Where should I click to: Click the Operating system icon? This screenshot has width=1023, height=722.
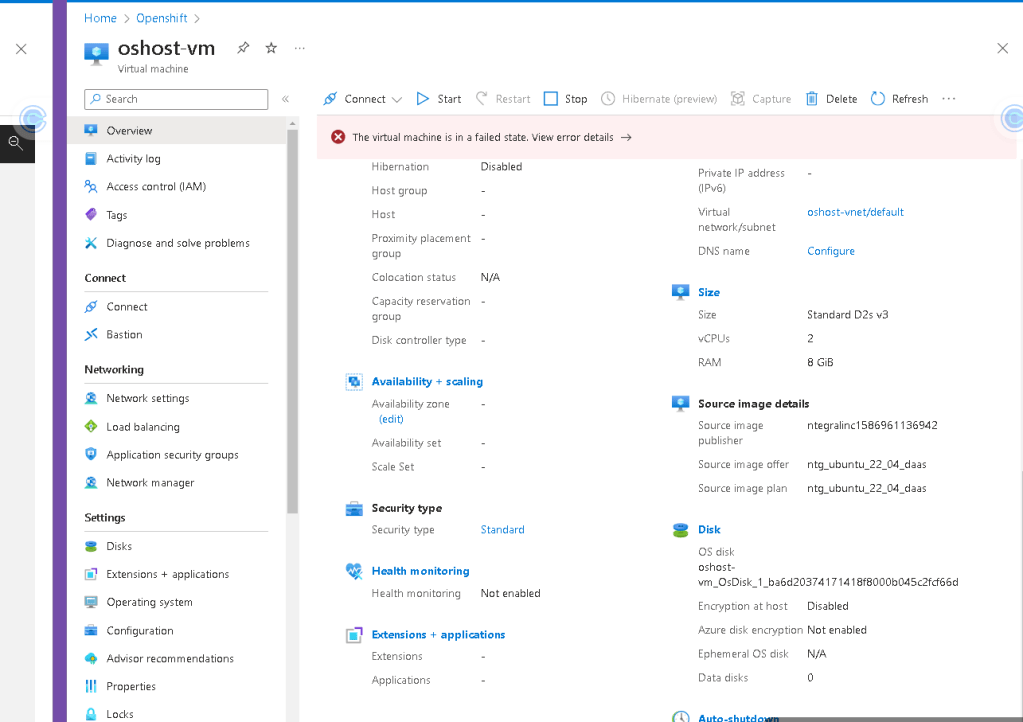[x=91, y=602]
